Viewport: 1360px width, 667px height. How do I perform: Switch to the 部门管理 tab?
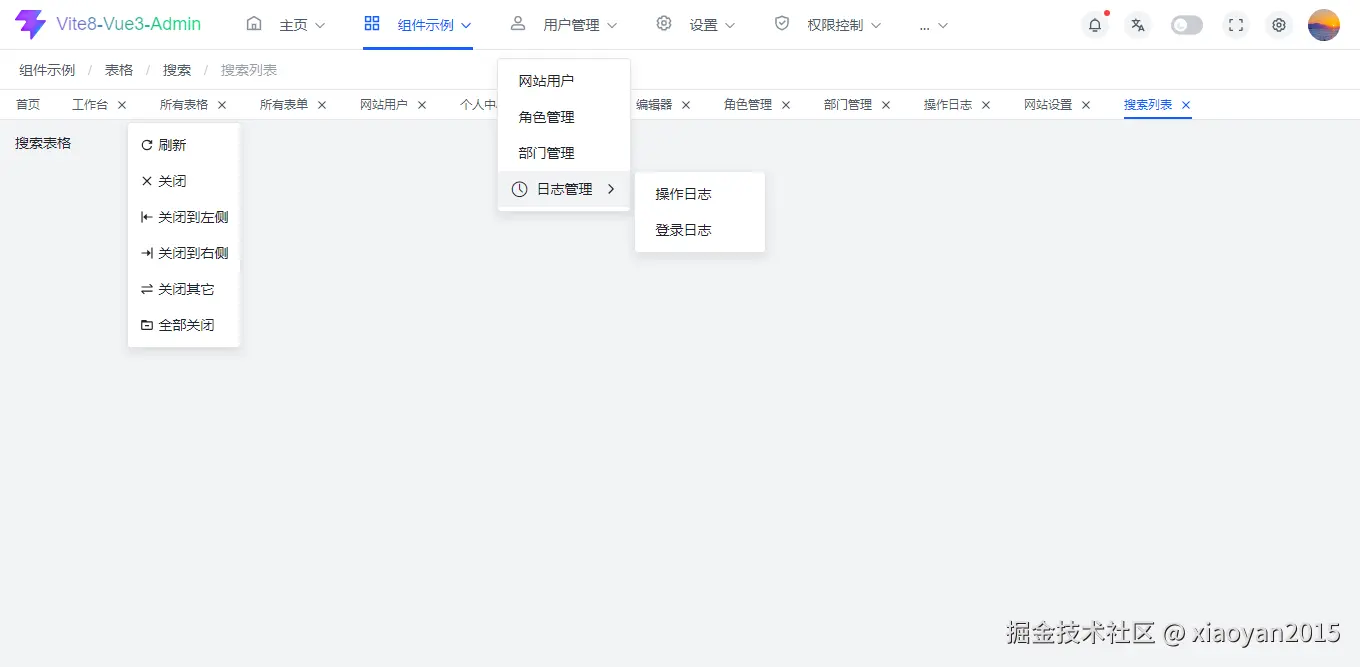click(848, 104)
